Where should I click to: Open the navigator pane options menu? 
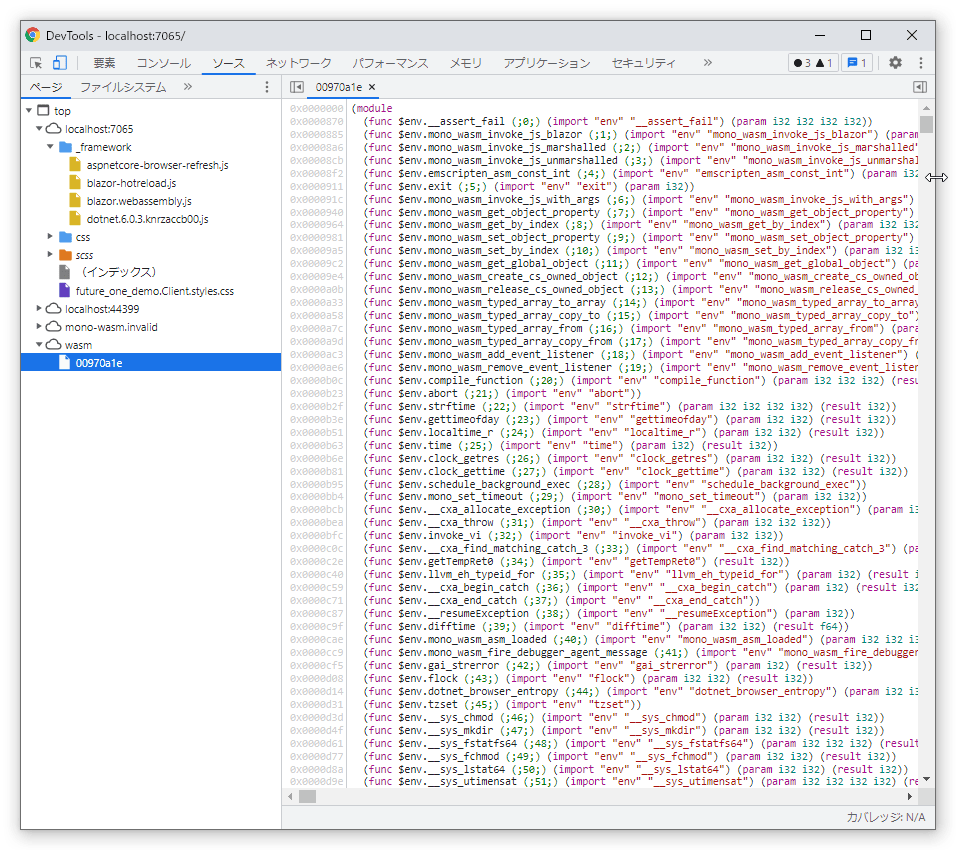click(x=266, y=87)
